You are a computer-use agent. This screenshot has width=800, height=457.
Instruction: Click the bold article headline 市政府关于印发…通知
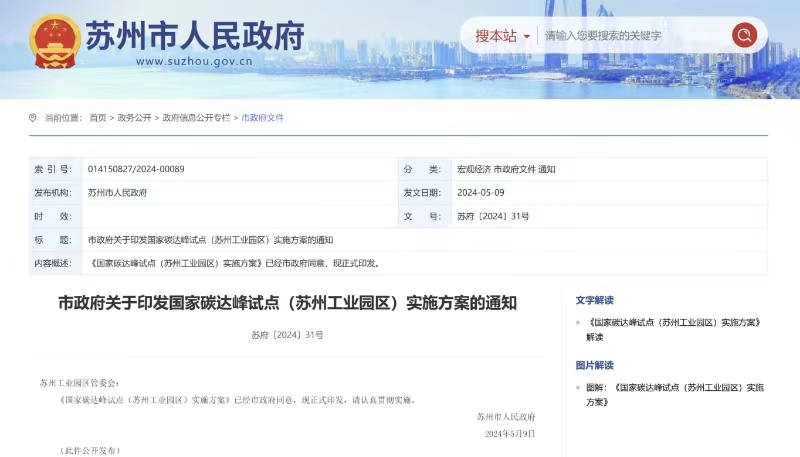click(x=287, y=302)
